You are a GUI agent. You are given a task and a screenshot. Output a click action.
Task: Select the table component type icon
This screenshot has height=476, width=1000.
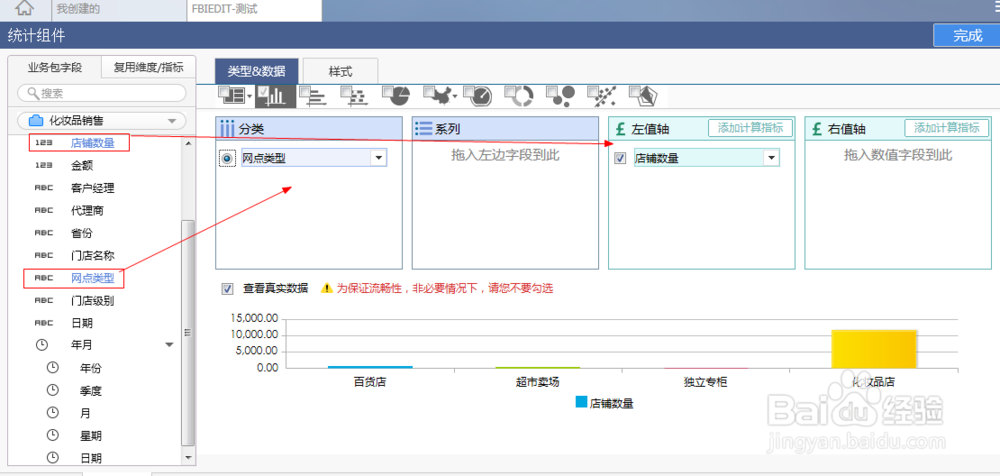pyautogui.click(x=232, y=96)
